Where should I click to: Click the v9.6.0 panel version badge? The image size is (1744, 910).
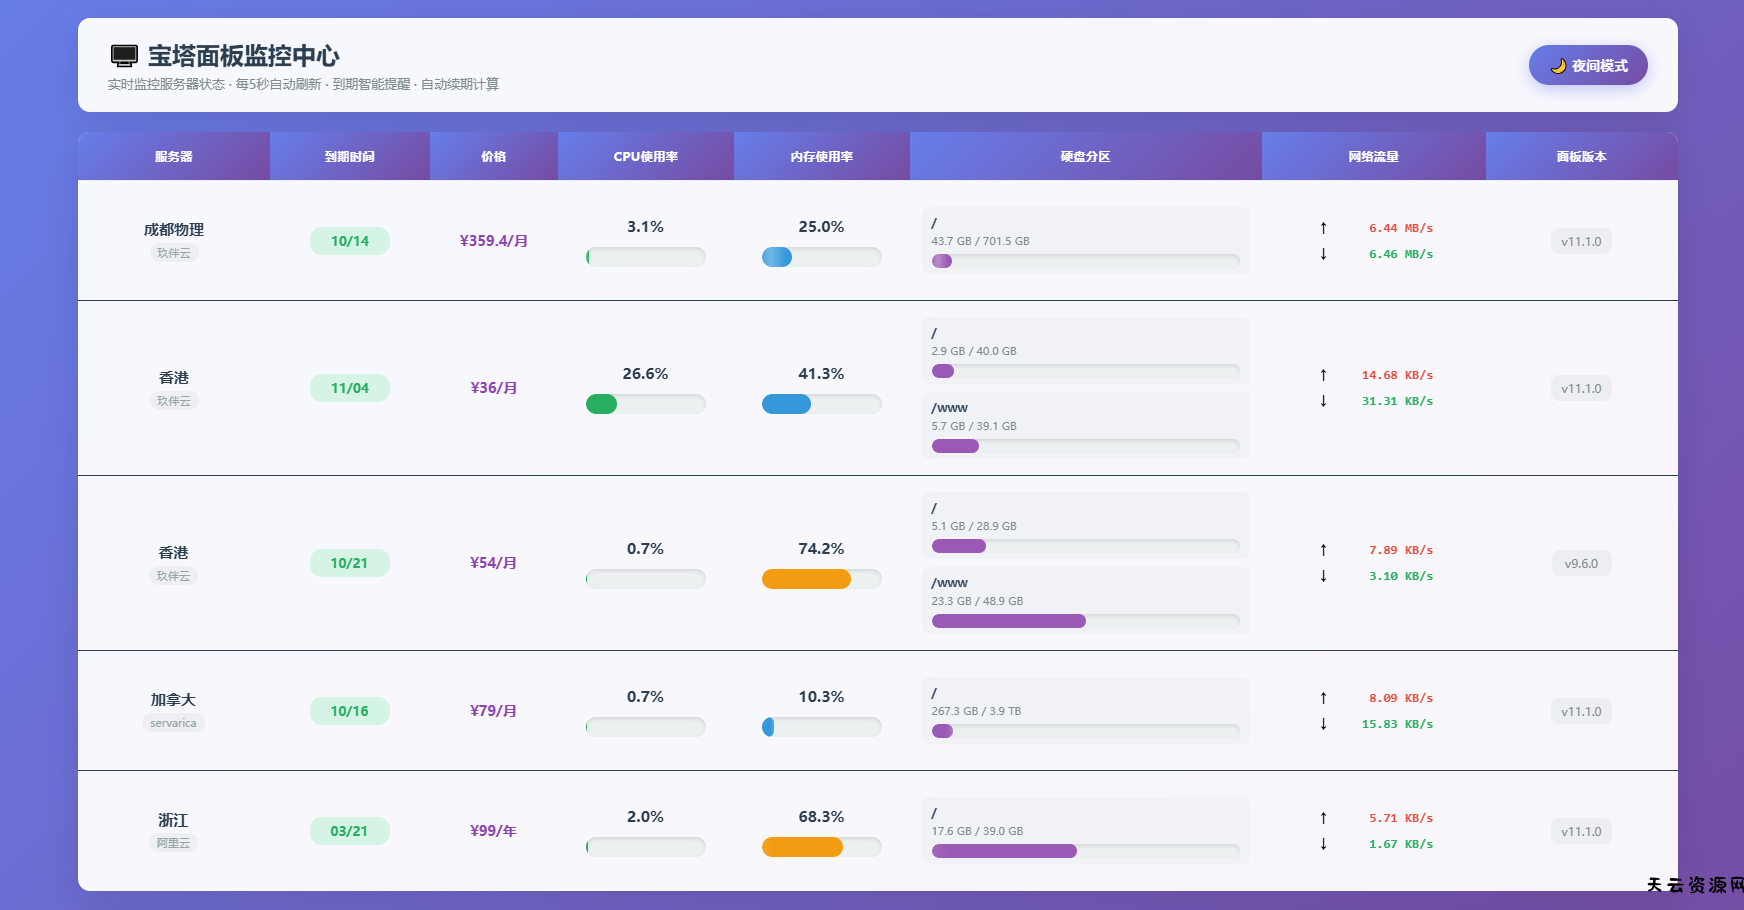click(x=1581, y=564)
